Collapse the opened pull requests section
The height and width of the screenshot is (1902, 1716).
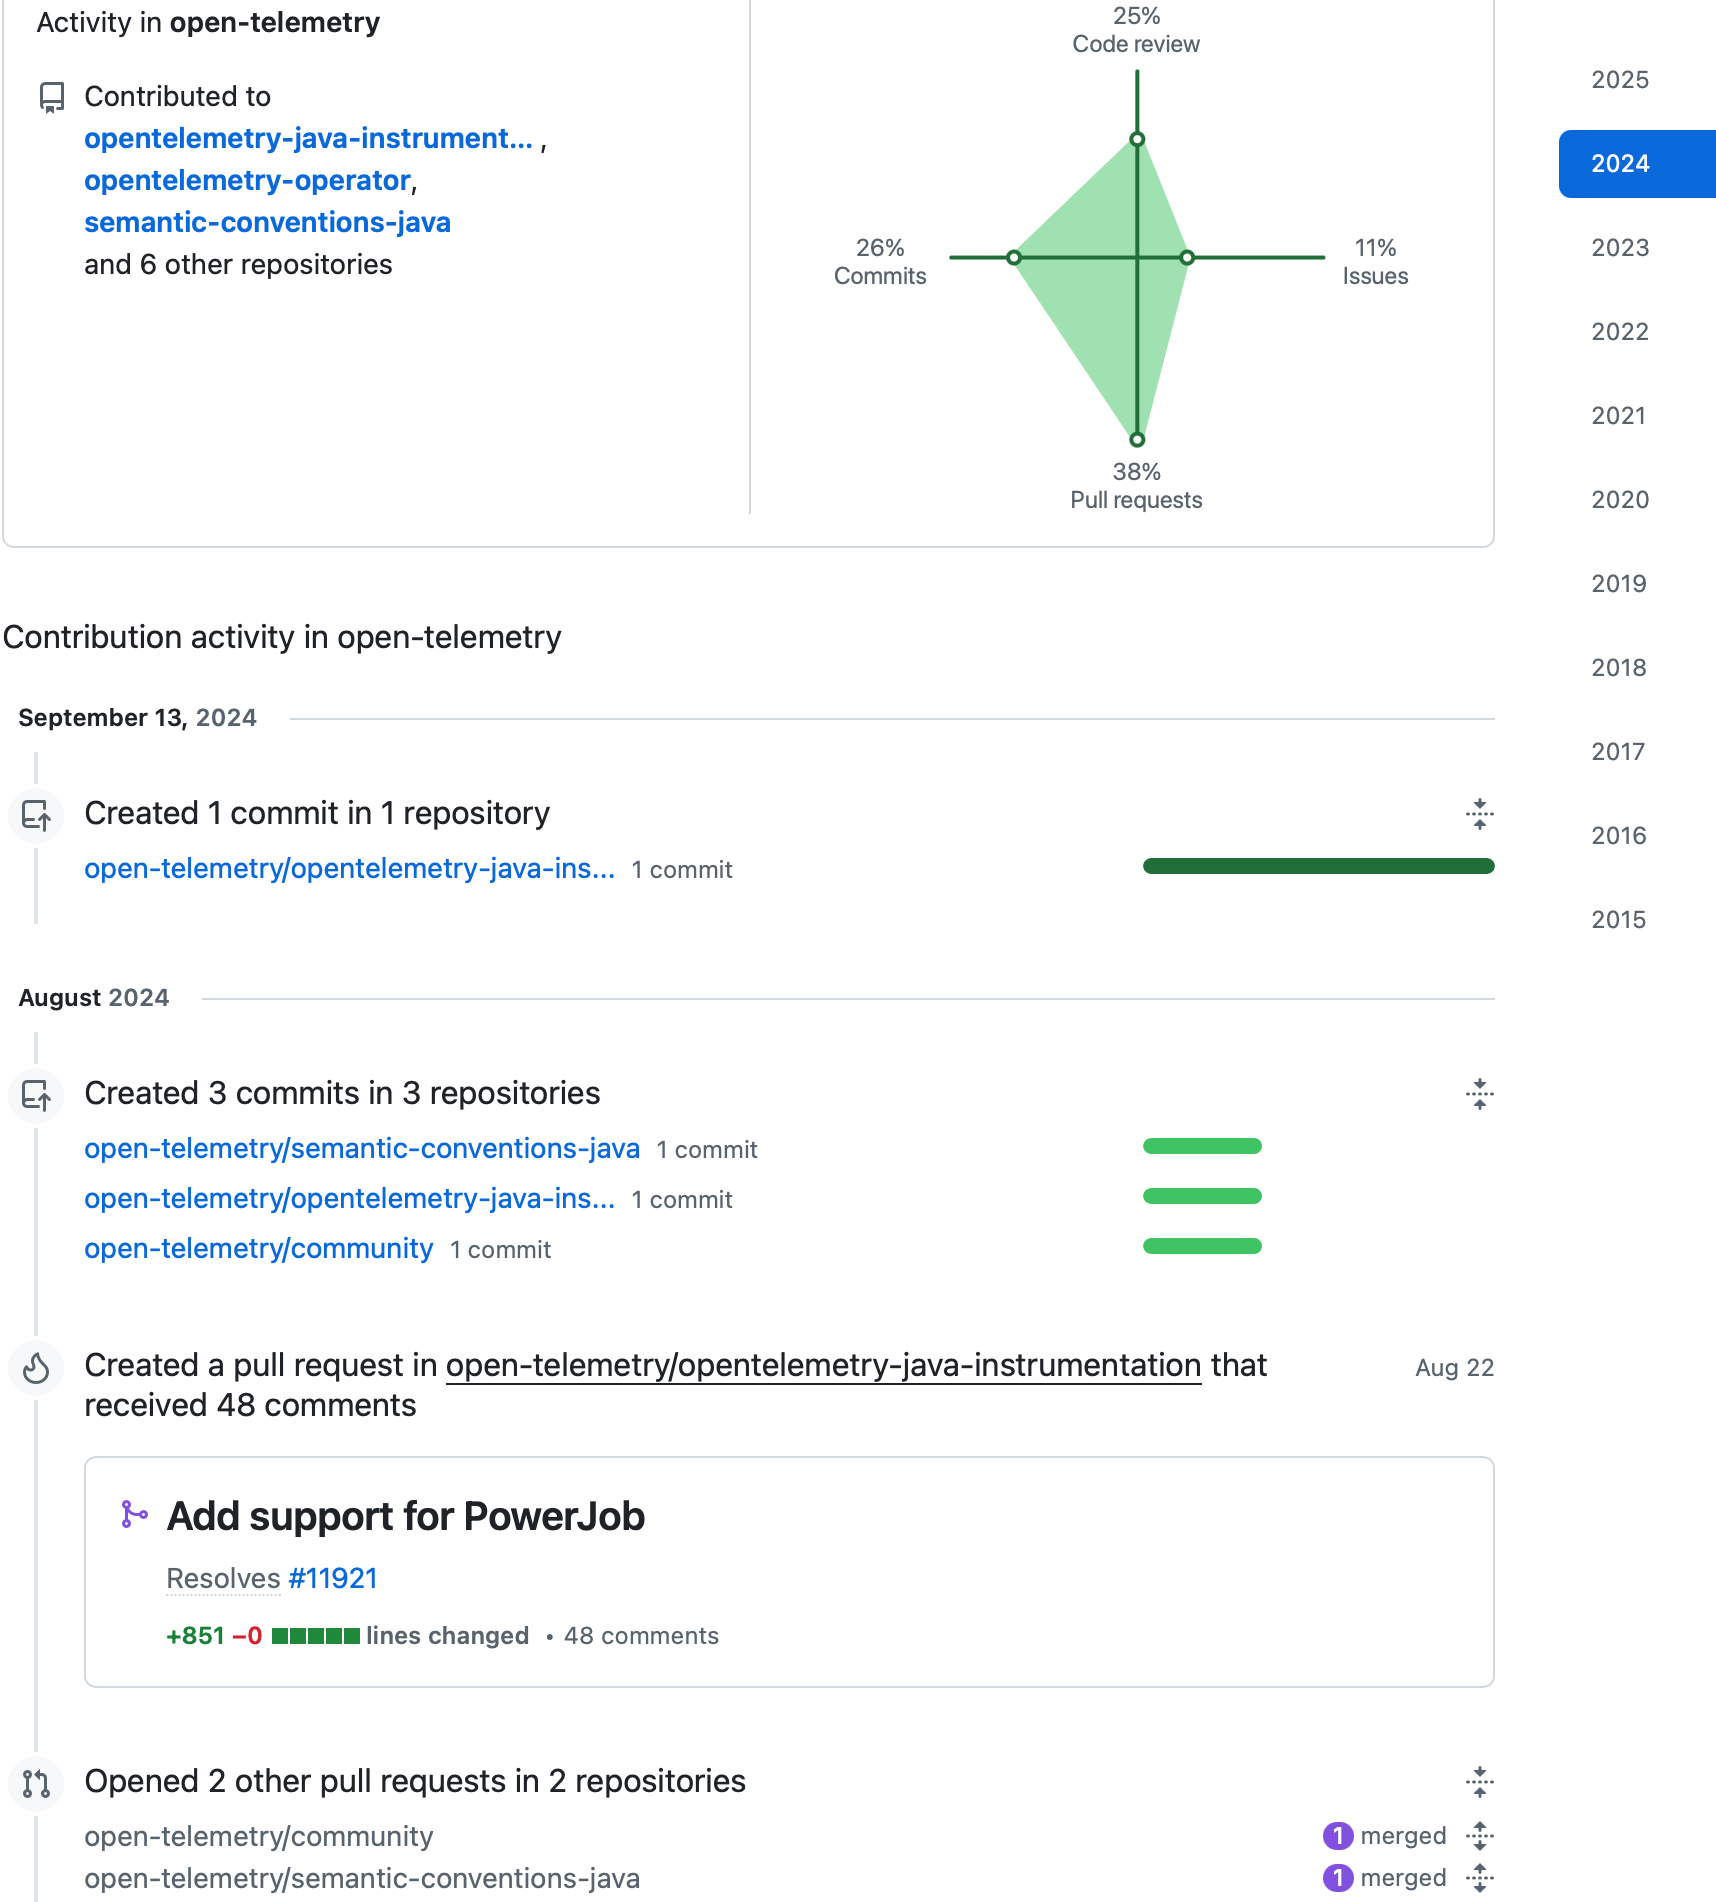click(x=1479, y=1782)
